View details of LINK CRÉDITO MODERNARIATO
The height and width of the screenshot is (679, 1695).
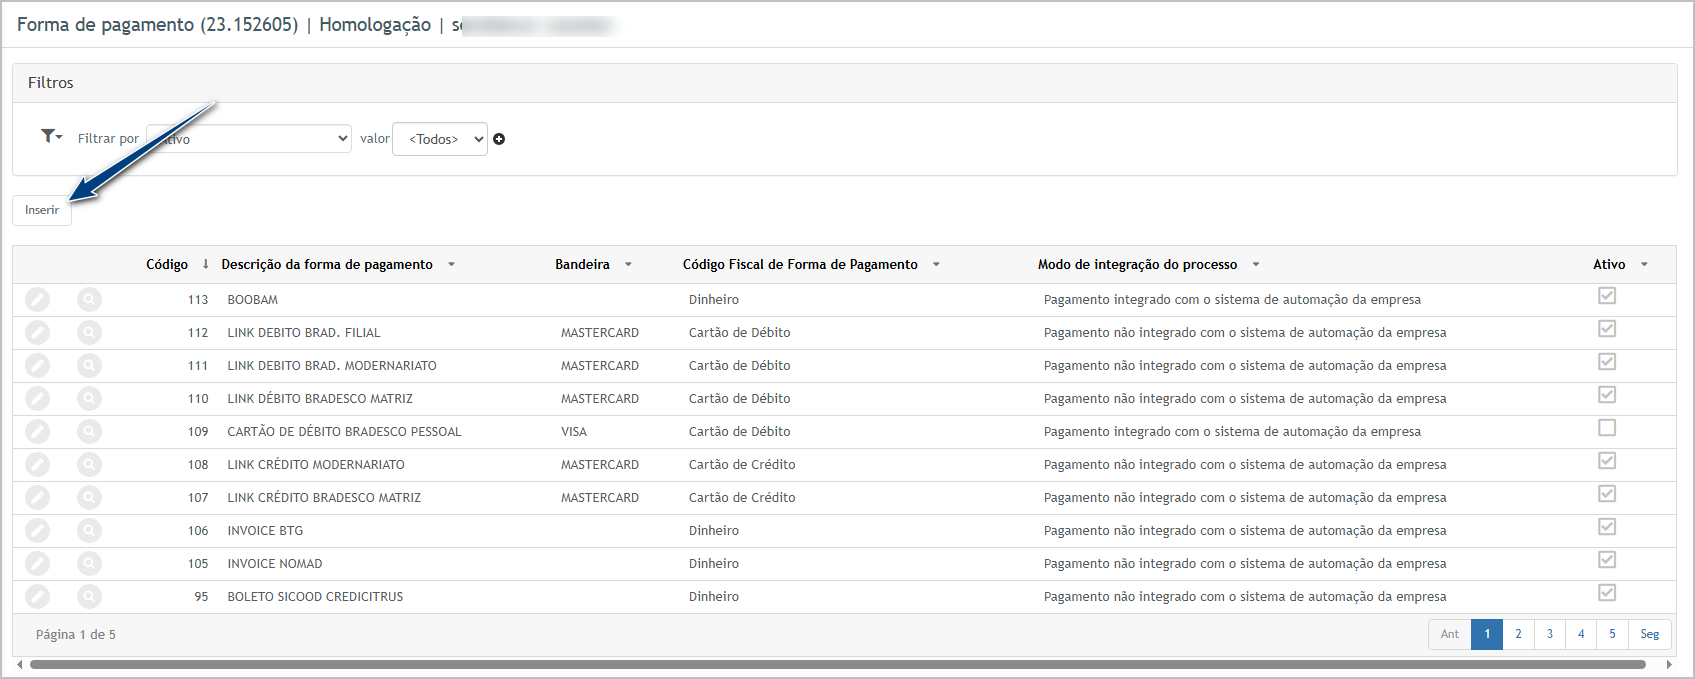click(x=89, y=464)
